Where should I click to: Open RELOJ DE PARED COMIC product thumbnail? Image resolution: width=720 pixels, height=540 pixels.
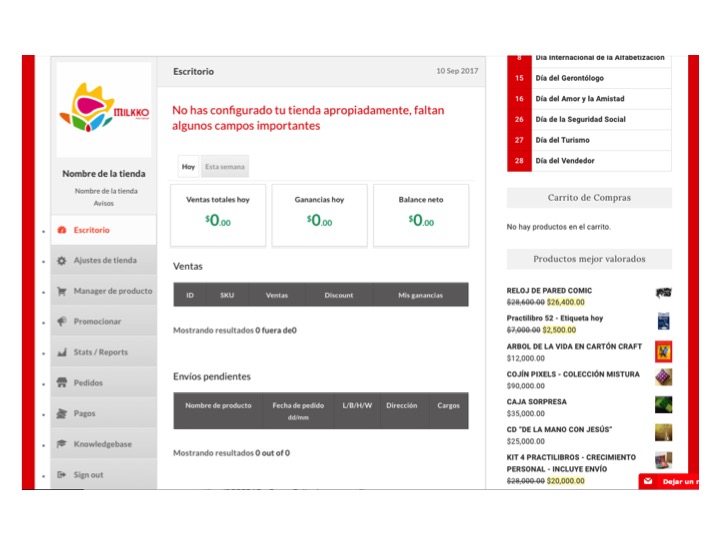(664, 292)
